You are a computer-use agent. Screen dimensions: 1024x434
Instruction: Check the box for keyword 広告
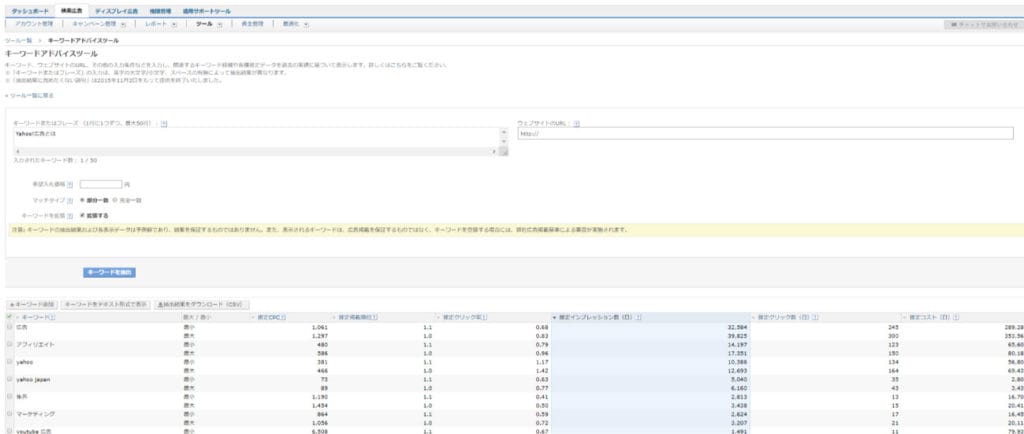9,326
